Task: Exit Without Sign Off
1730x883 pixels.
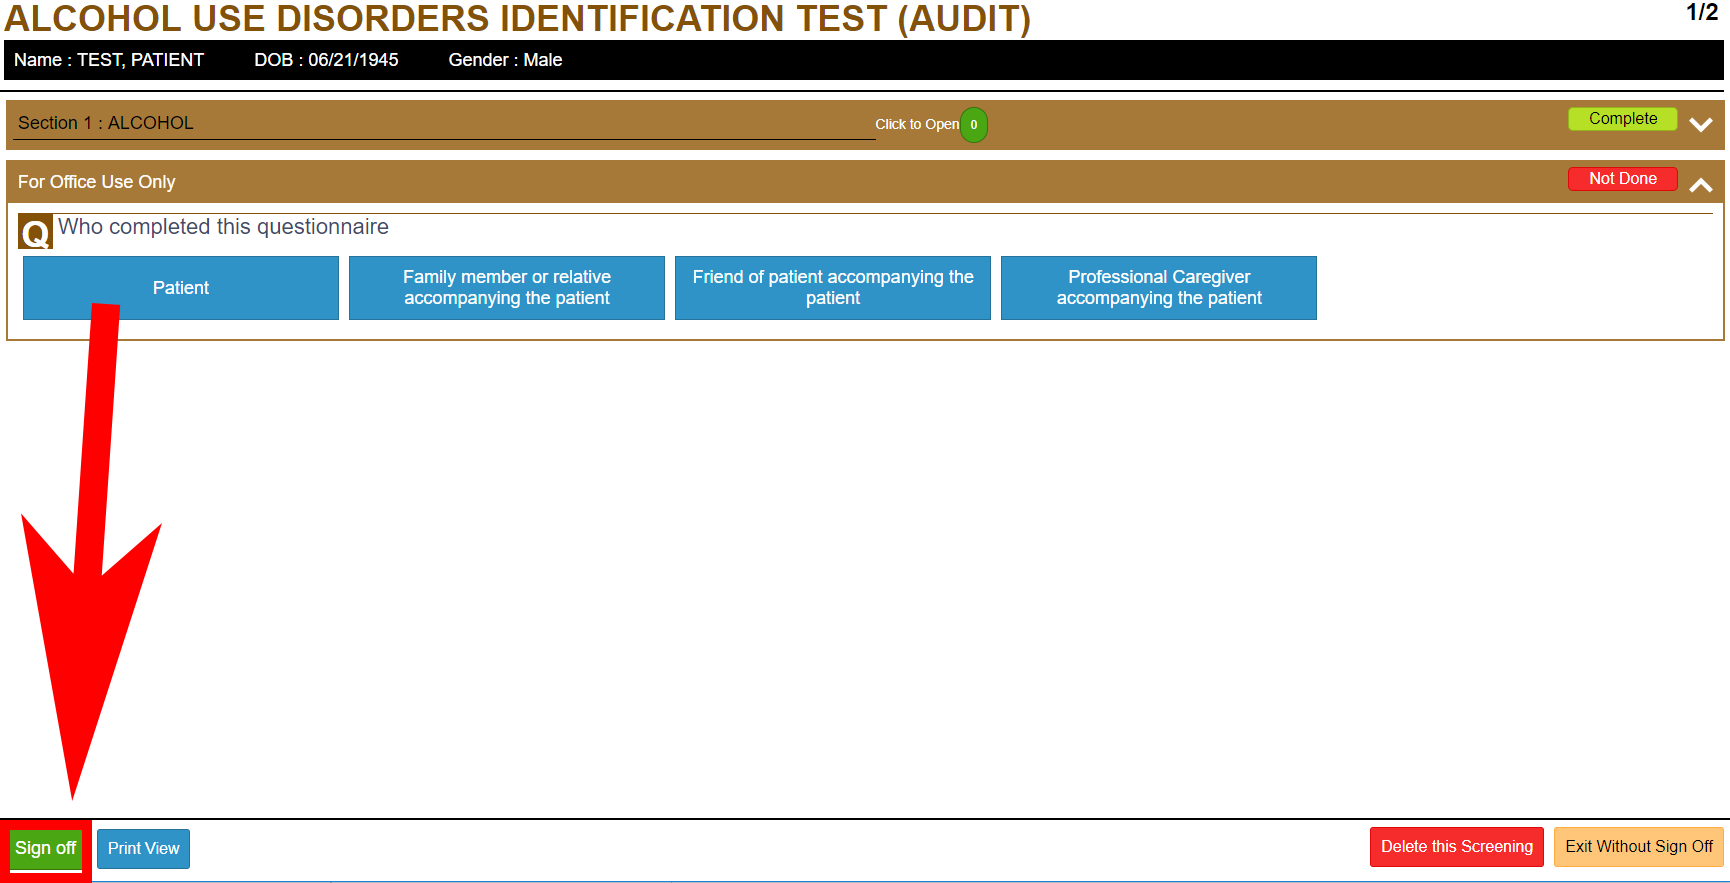Action: [x=1638, y=847]
